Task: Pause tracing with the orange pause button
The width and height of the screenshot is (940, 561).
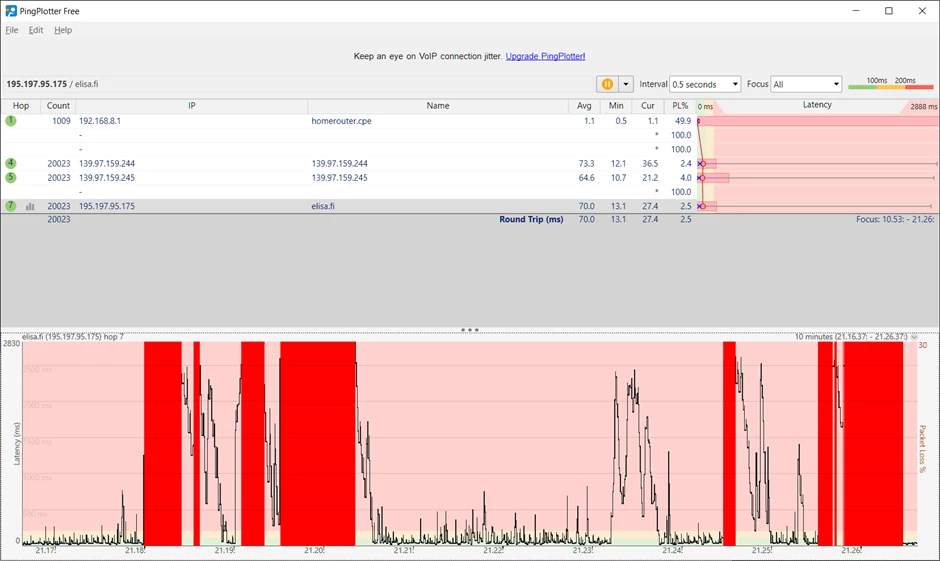Action: point(607,85)
